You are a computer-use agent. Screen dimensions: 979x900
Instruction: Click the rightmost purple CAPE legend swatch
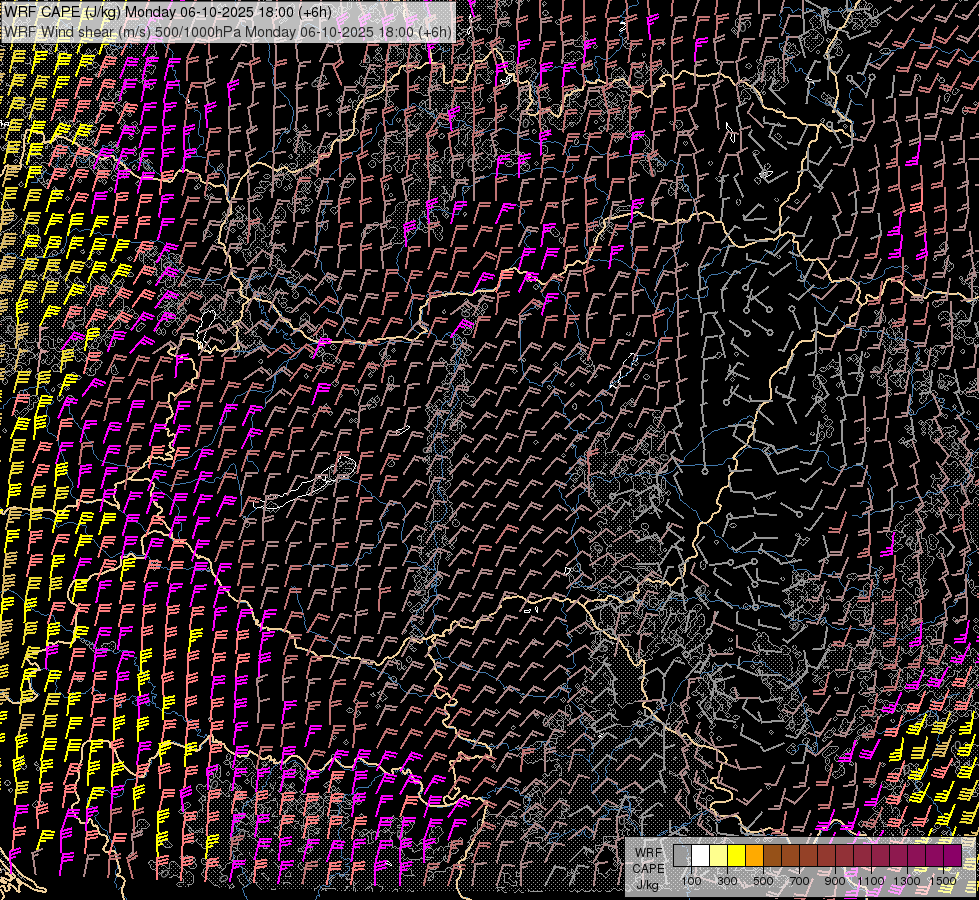[952, 856]
